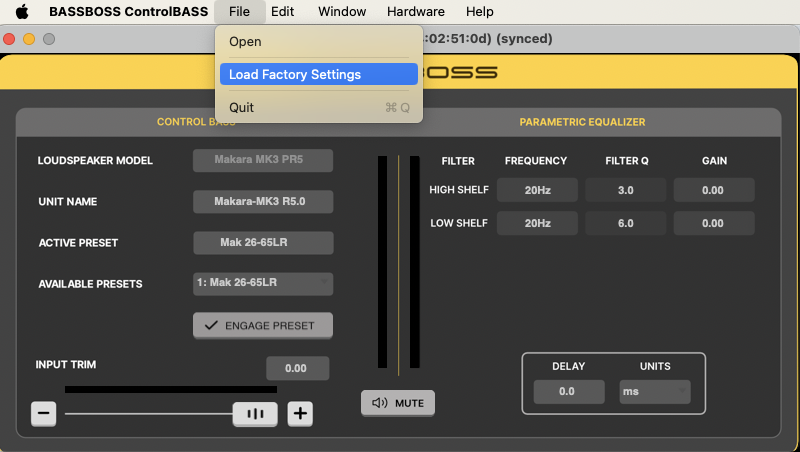Screen dimensions: 800x452
Task: Click the High Shelf frequency field
Action: coord(537,190)
